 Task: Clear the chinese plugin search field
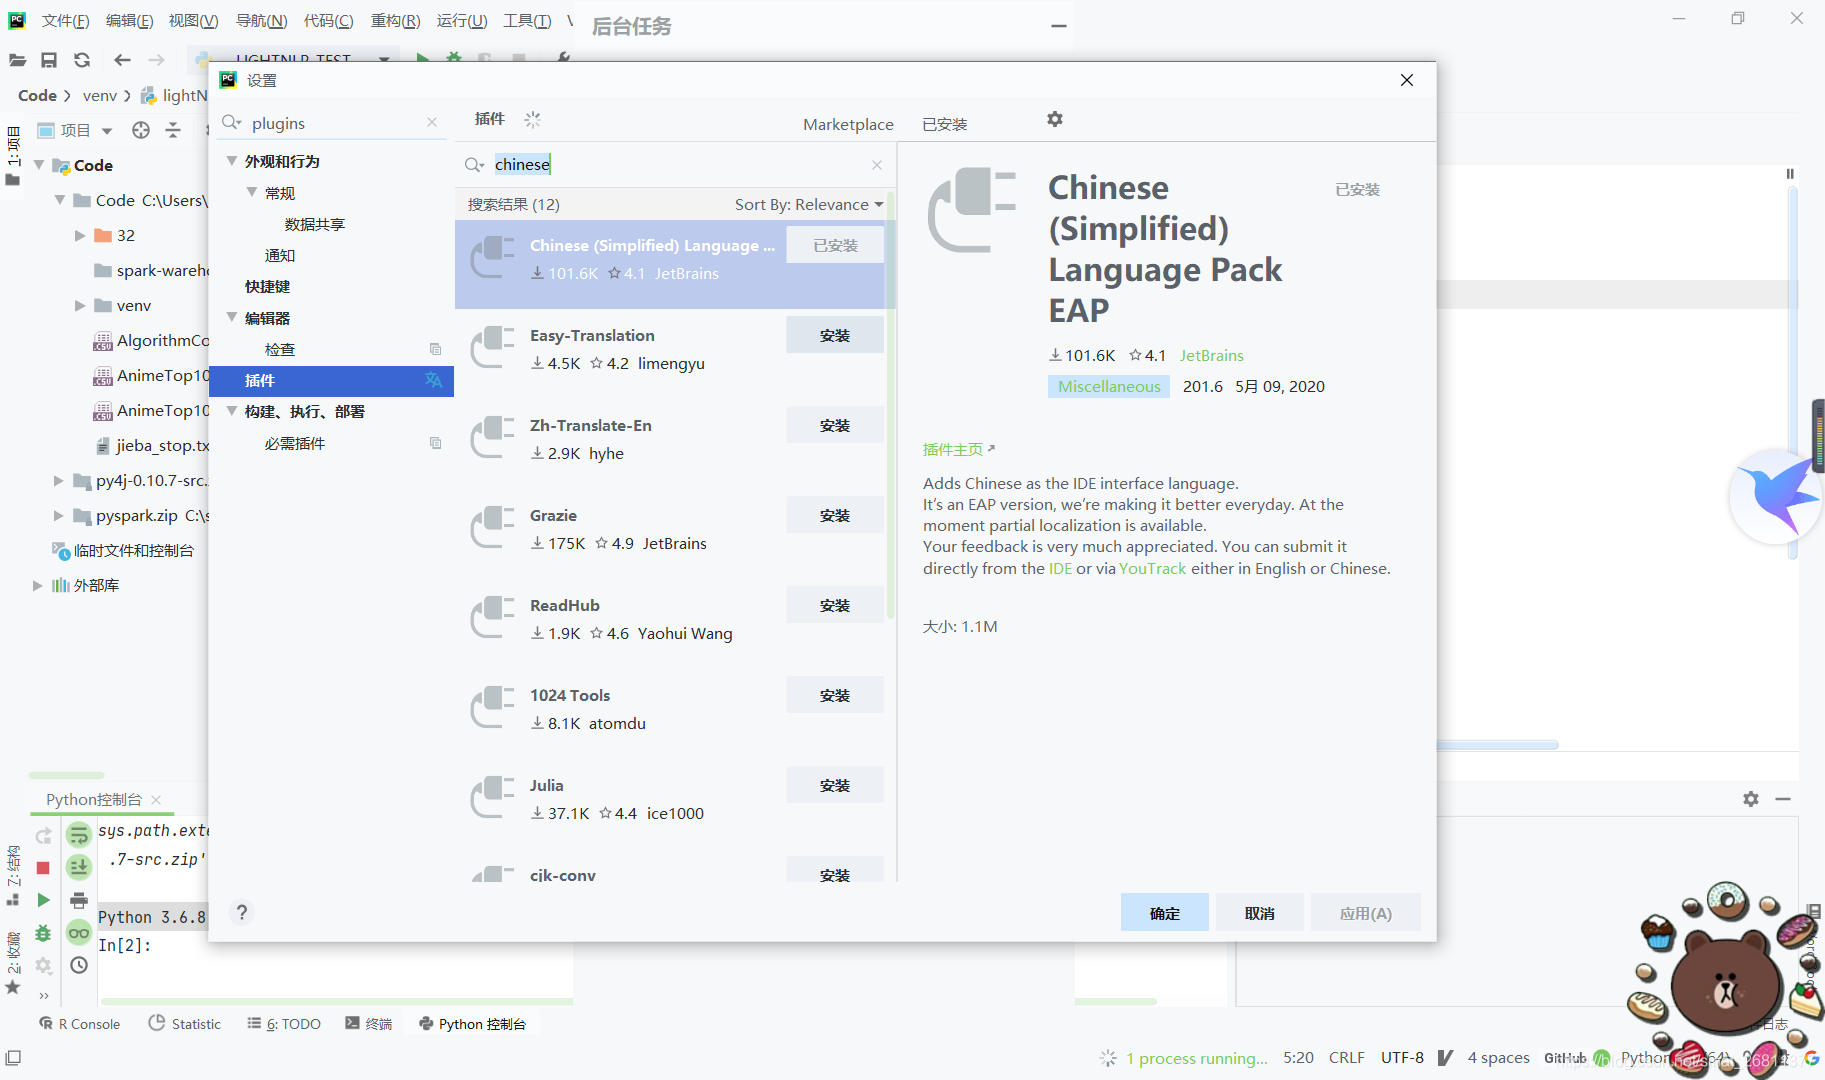tap(877, 165)
